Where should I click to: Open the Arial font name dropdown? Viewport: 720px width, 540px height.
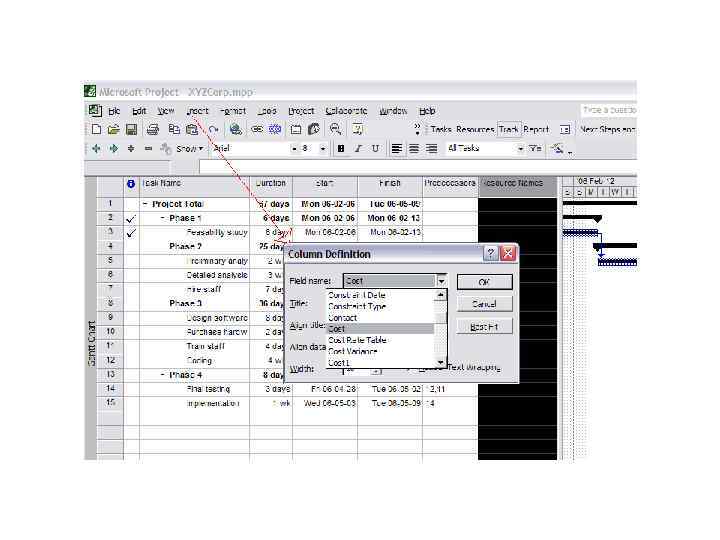point(294,149)
